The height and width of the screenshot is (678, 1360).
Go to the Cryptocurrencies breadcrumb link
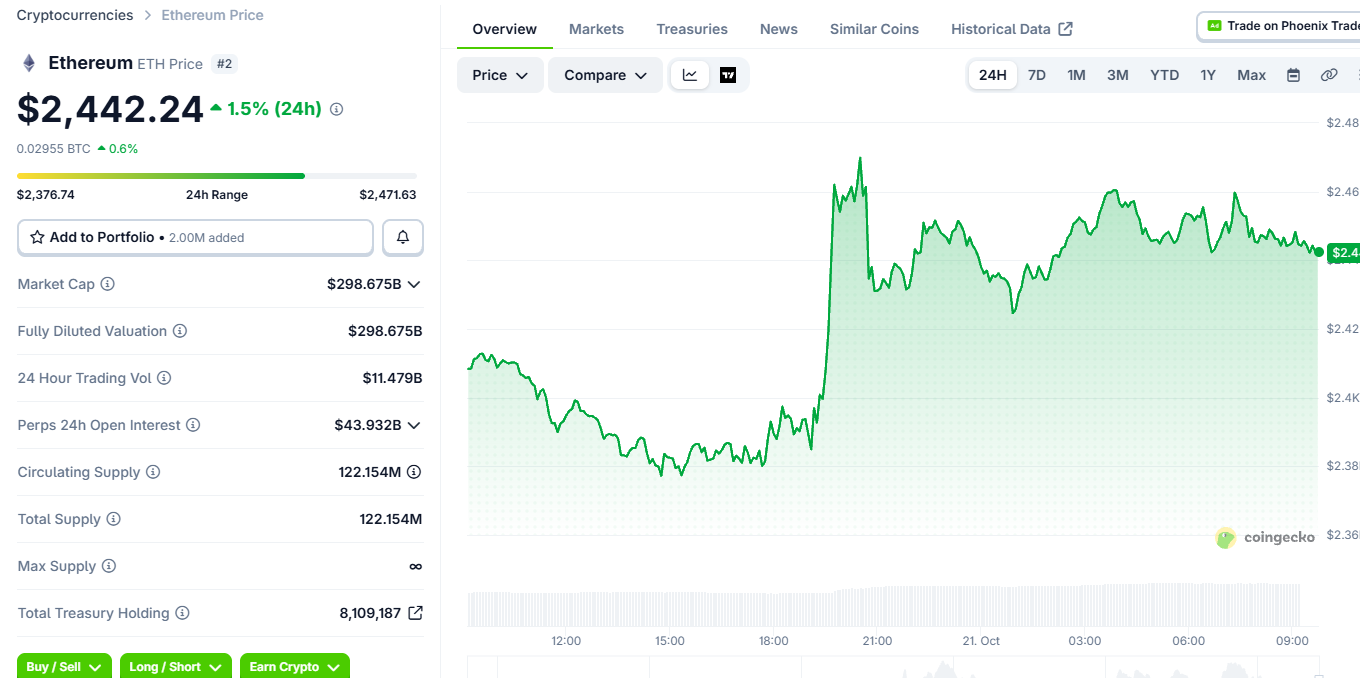pos(75,15)
